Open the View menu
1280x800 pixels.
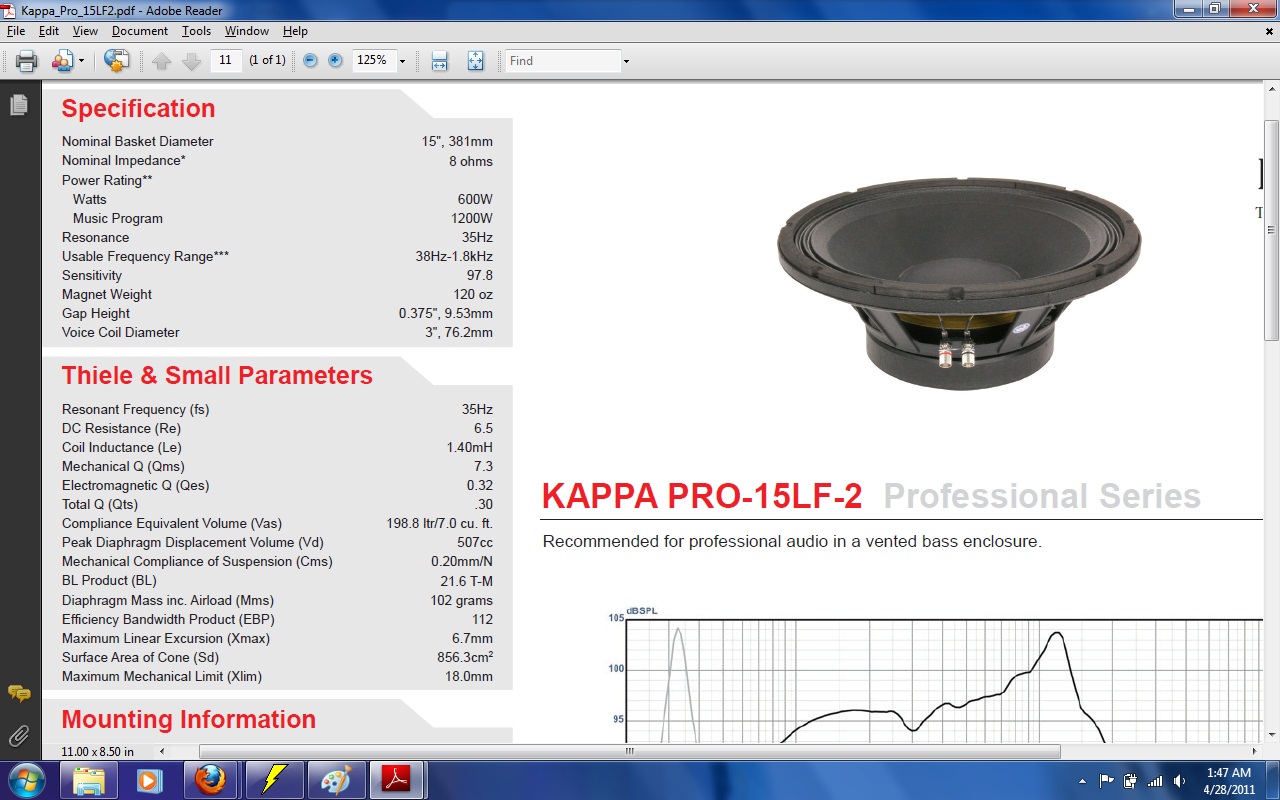tap(85, 31)
